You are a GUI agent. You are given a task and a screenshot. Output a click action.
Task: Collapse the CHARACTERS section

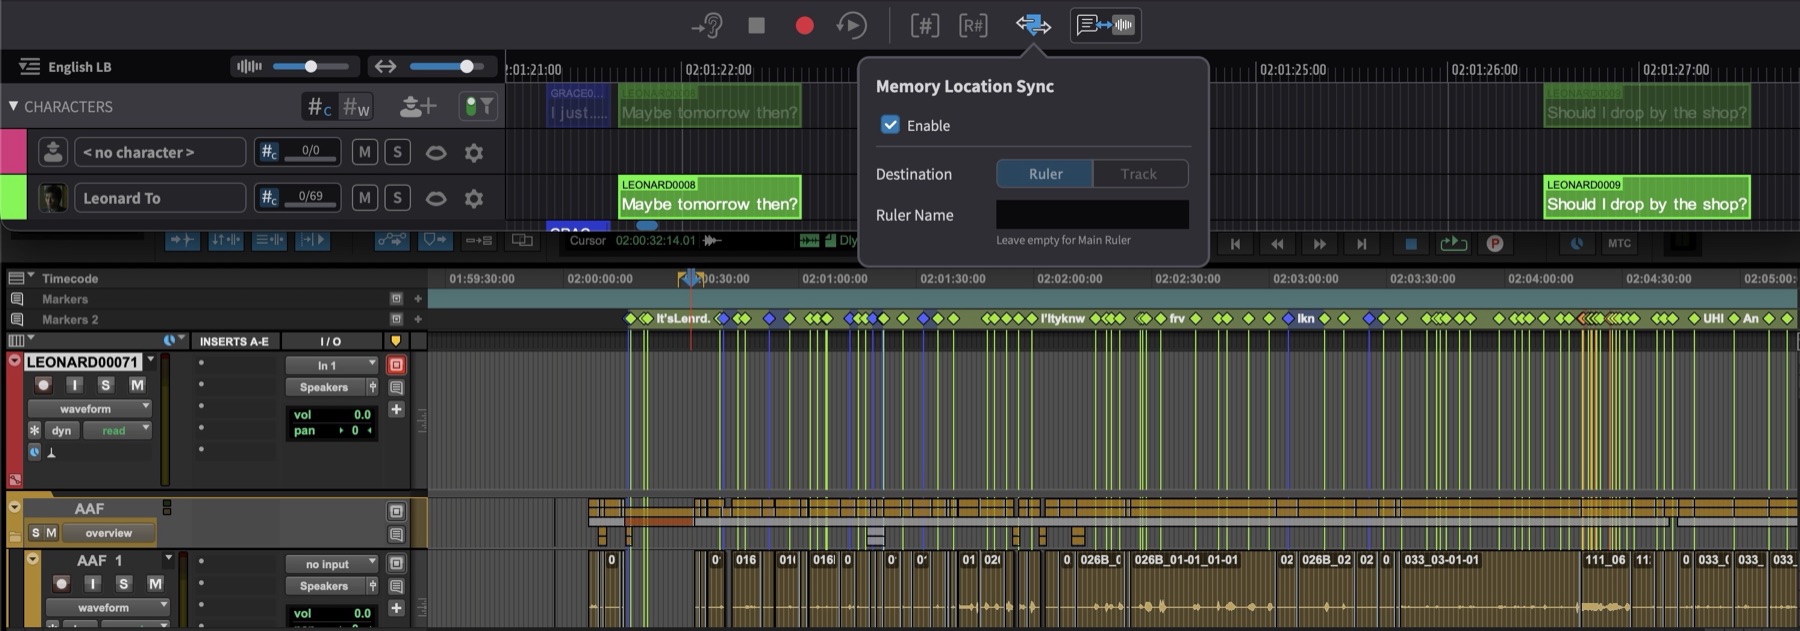pos(13,106)
